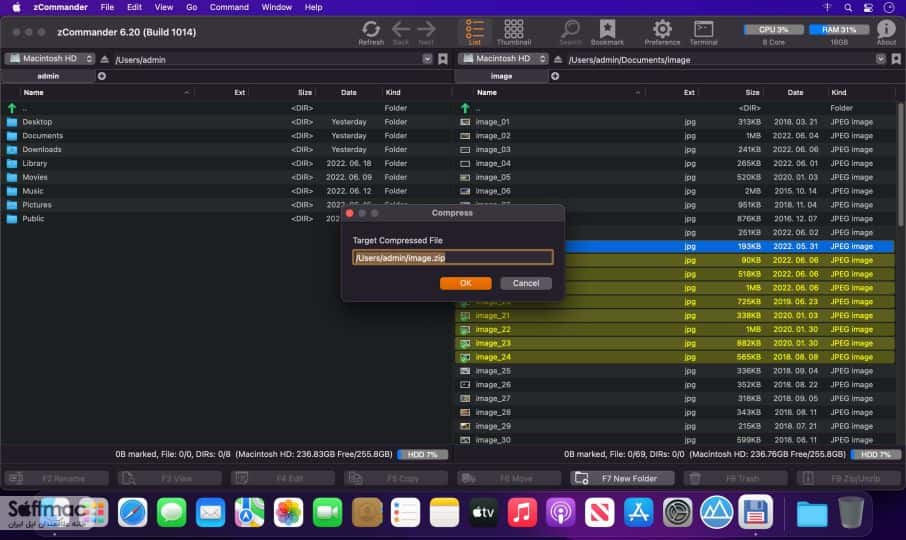Select image_22 file row
The width and height of the screenshot is (906, 540).
[676, 329]
